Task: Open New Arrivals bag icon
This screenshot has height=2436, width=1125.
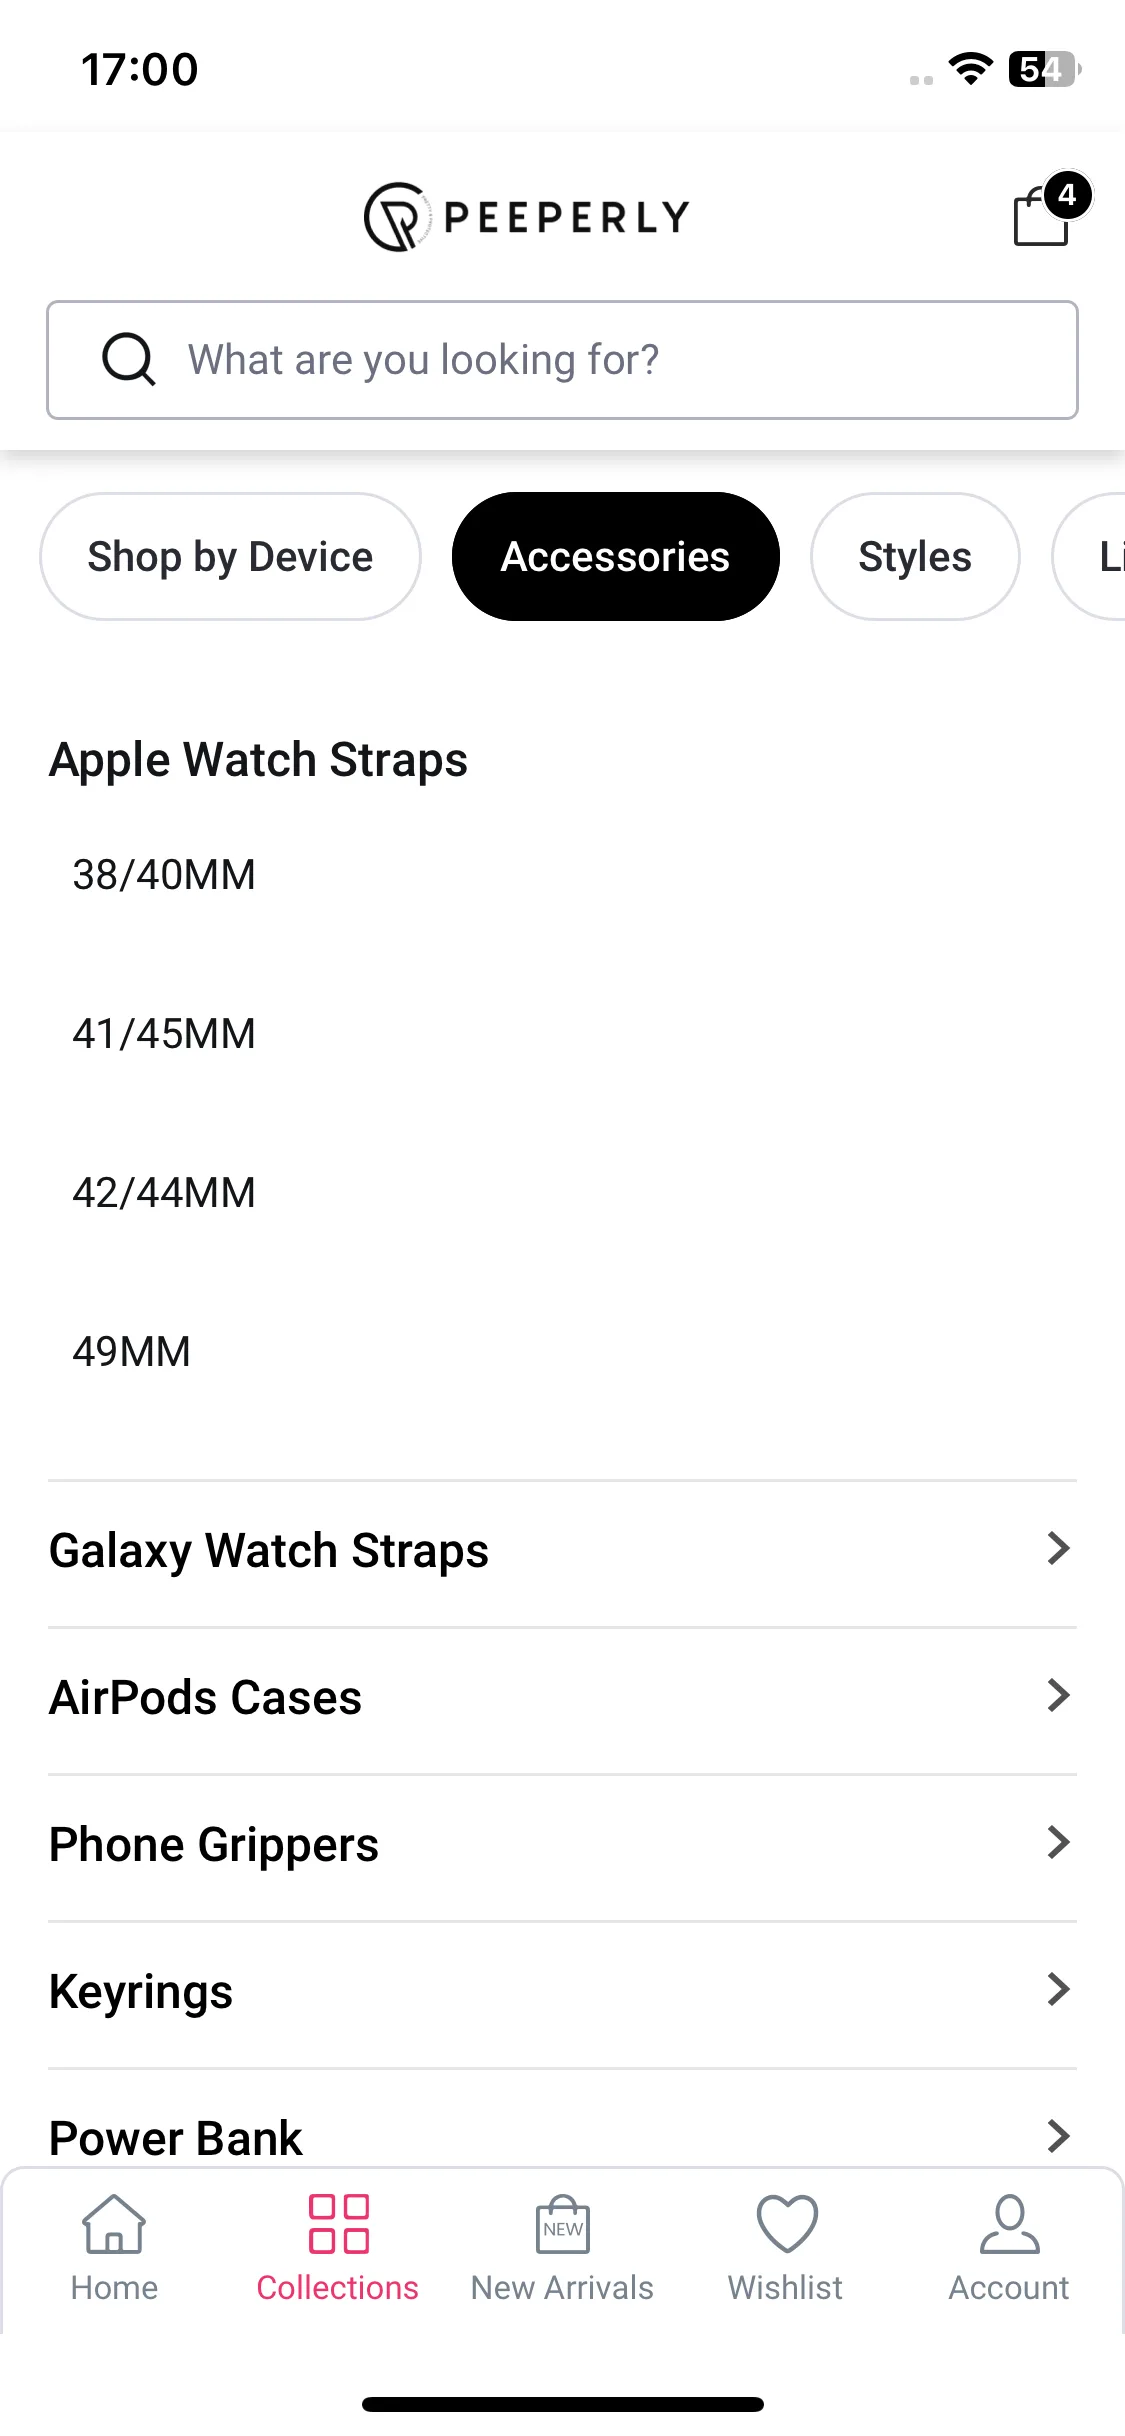Action: pos(562,2223)
